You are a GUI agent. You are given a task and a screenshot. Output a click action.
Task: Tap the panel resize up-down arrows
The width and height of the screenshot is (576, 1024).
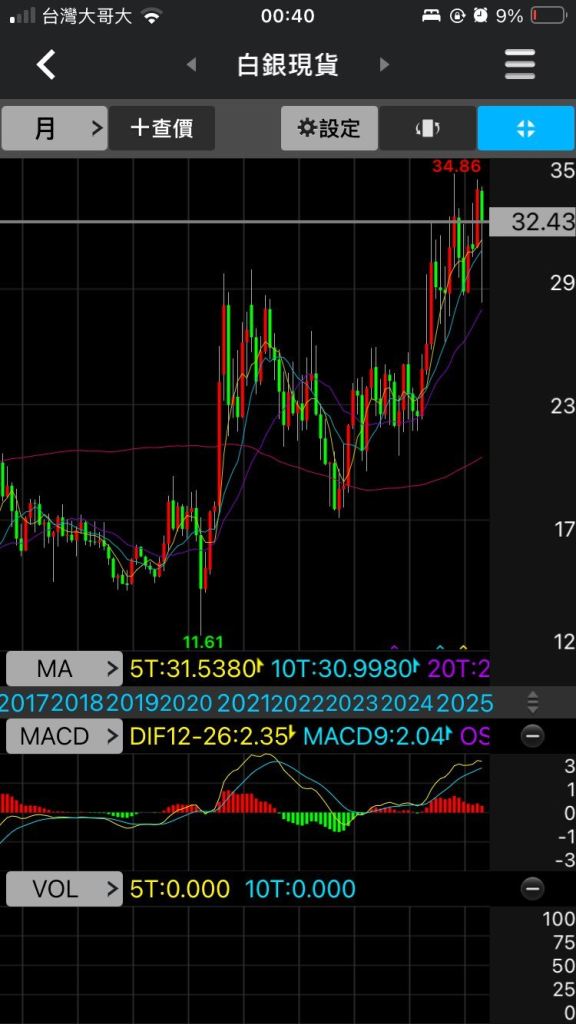[533, 702]
